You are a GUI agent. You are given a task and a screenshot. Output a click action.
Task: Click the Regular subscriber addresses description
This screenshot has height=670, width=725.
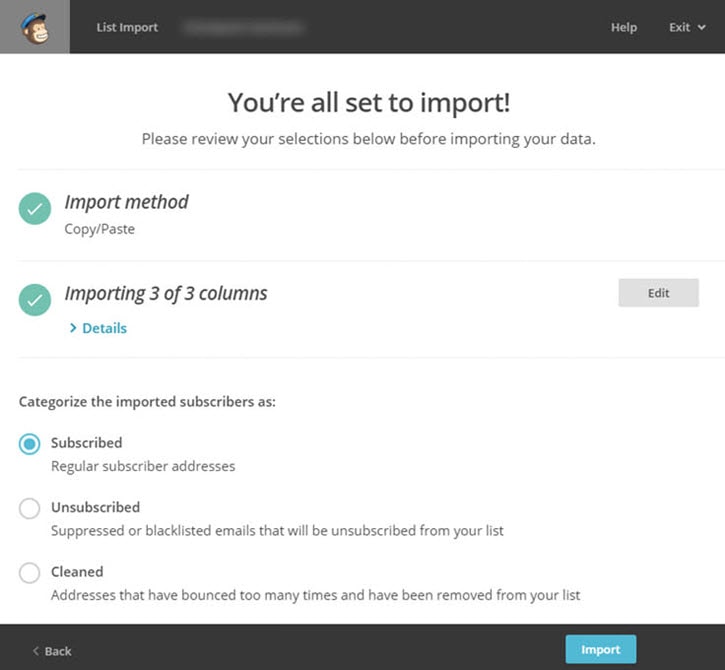[x=143, y=466]
